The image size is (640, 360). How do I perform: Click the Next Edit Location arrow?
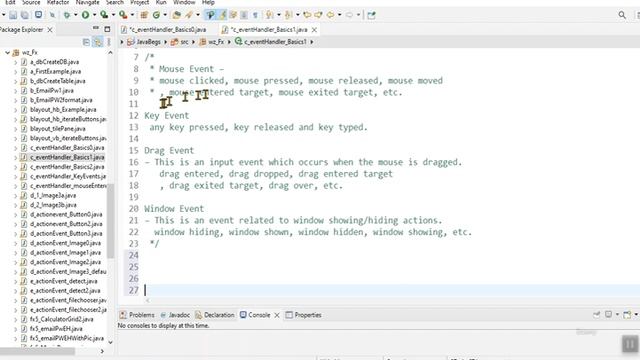tap(318, 15)
